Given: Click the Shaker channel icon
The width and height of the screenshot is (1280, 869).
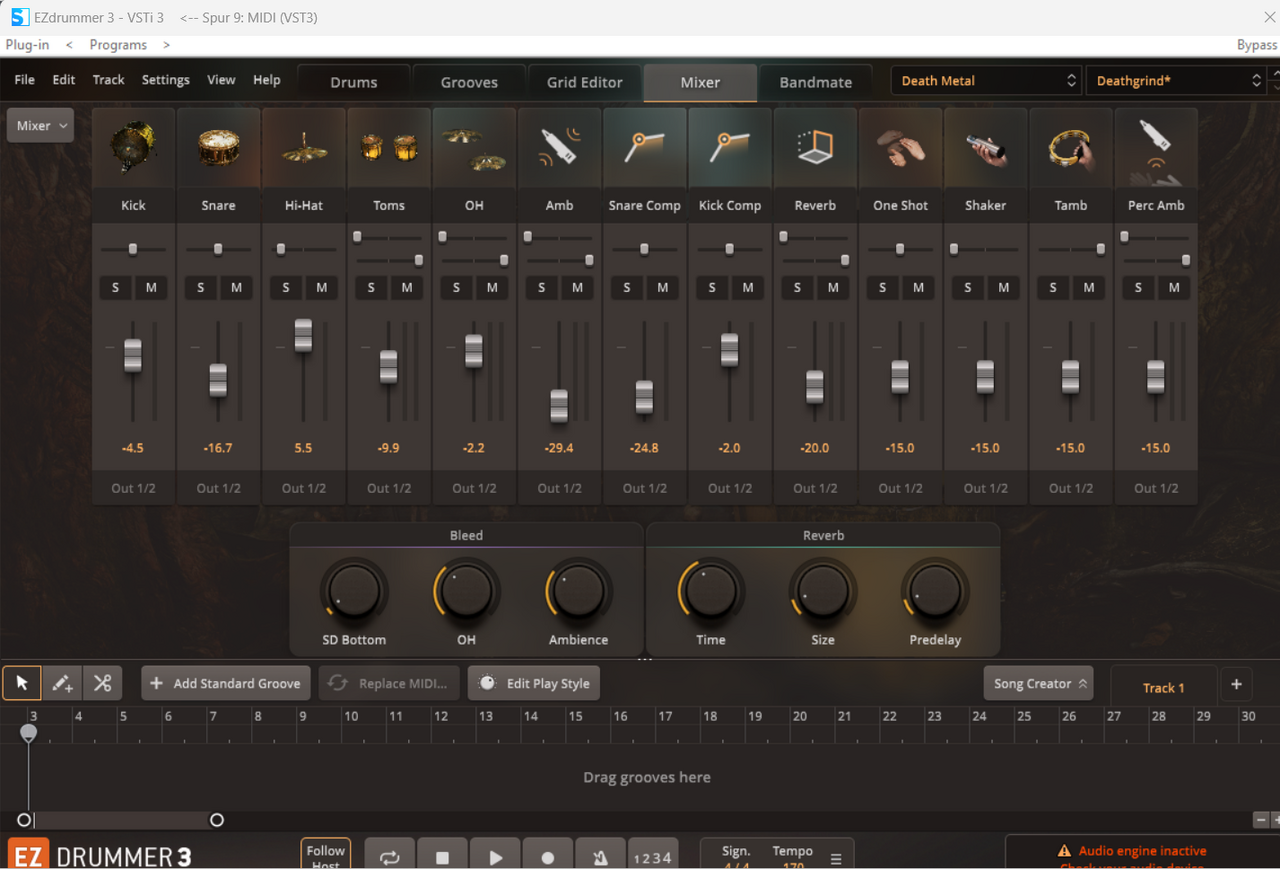Looking at the screenshot, I should (x=985, y=148).
